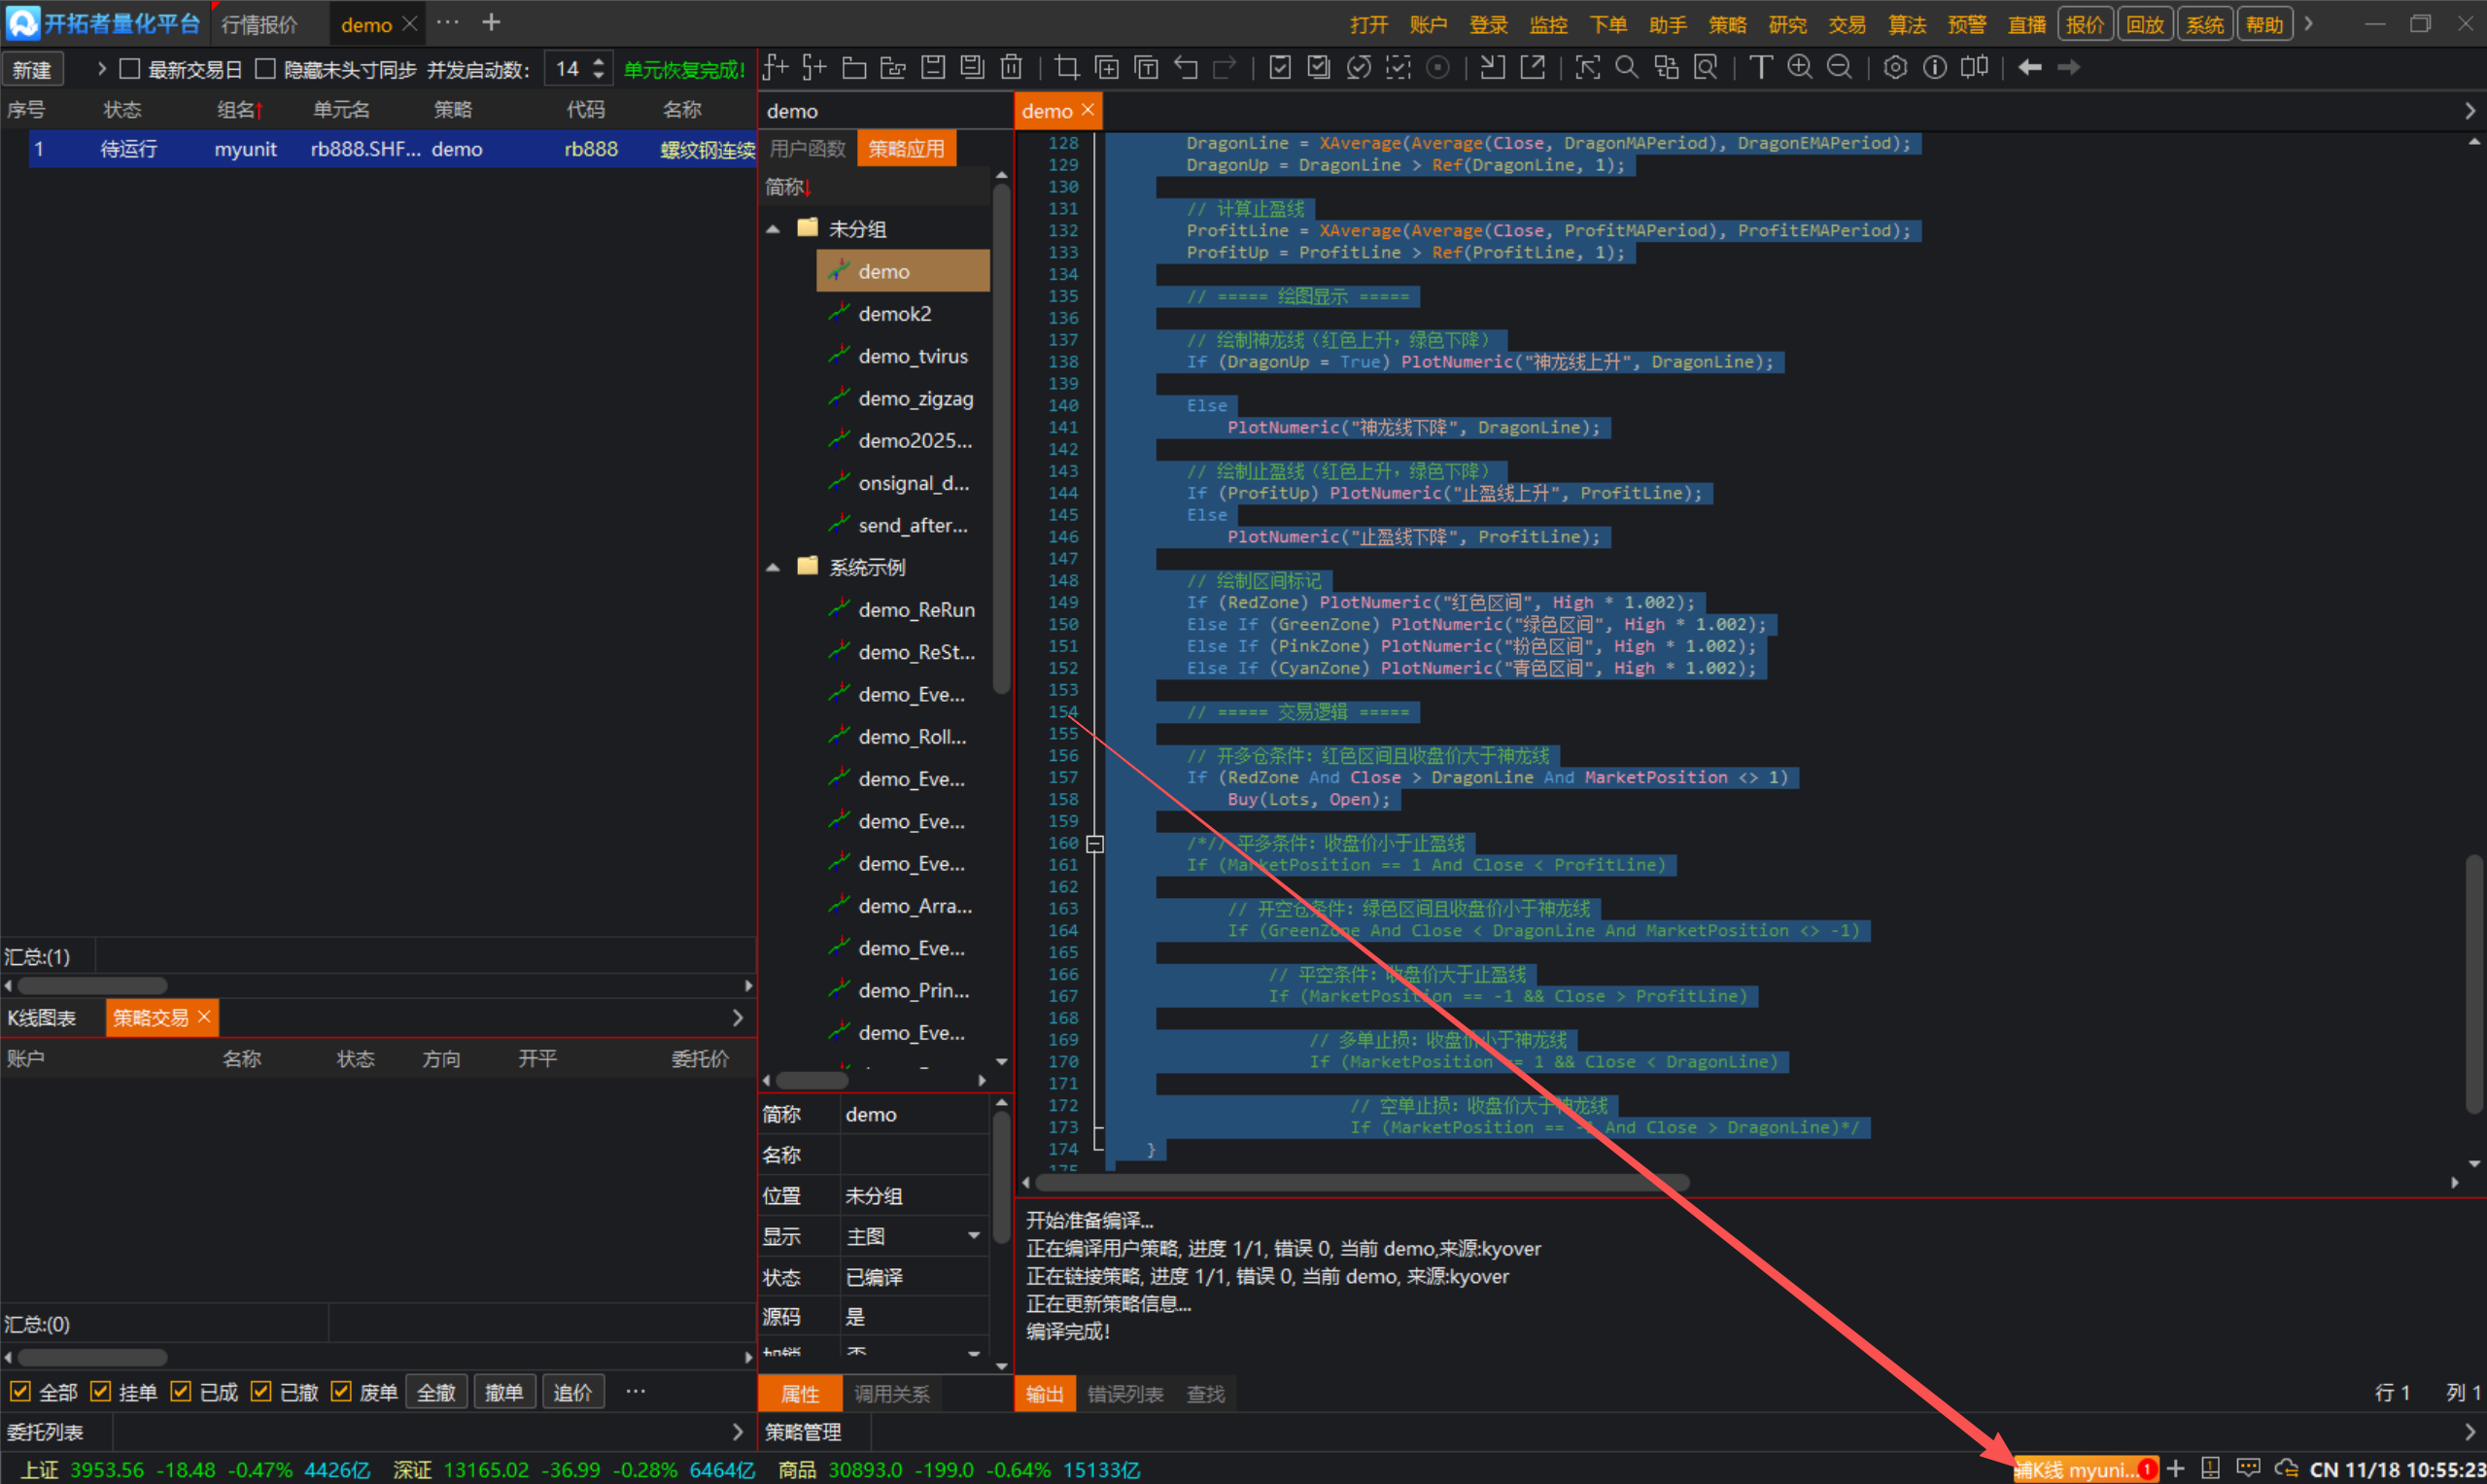Screen dimensions: 2487x1484
Task: Collapse the 系统示例 folder
Action: [773, 567]
